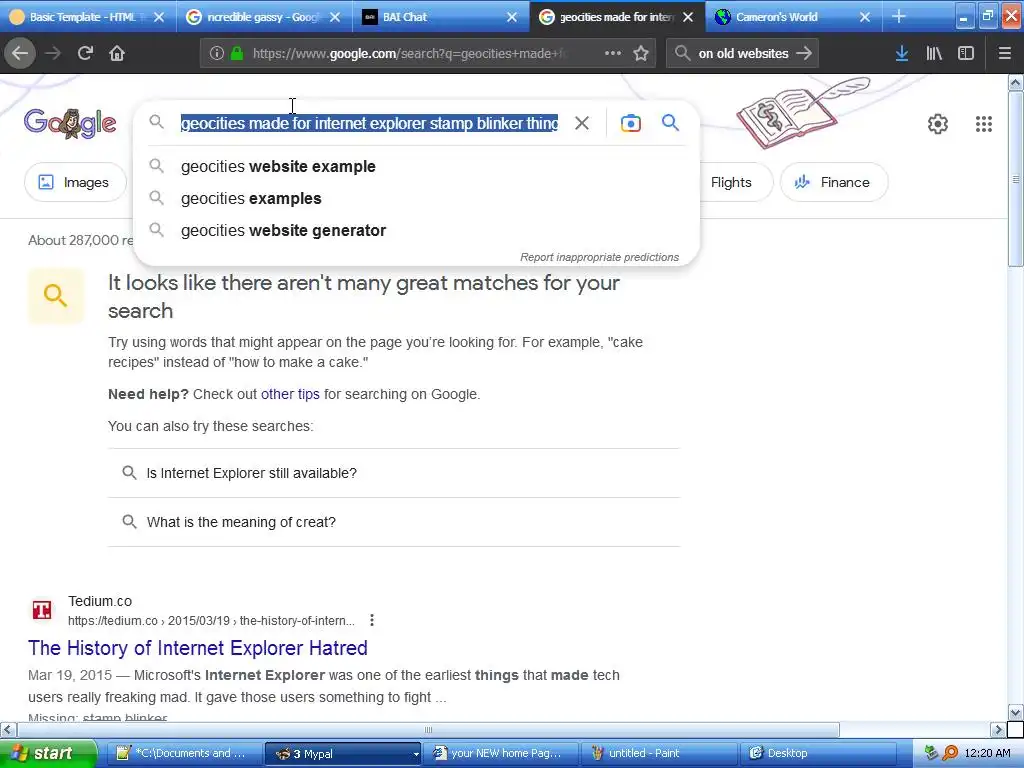Click the vertical scrollbar up arrow
The image size is (1024, 768).
1016,82
